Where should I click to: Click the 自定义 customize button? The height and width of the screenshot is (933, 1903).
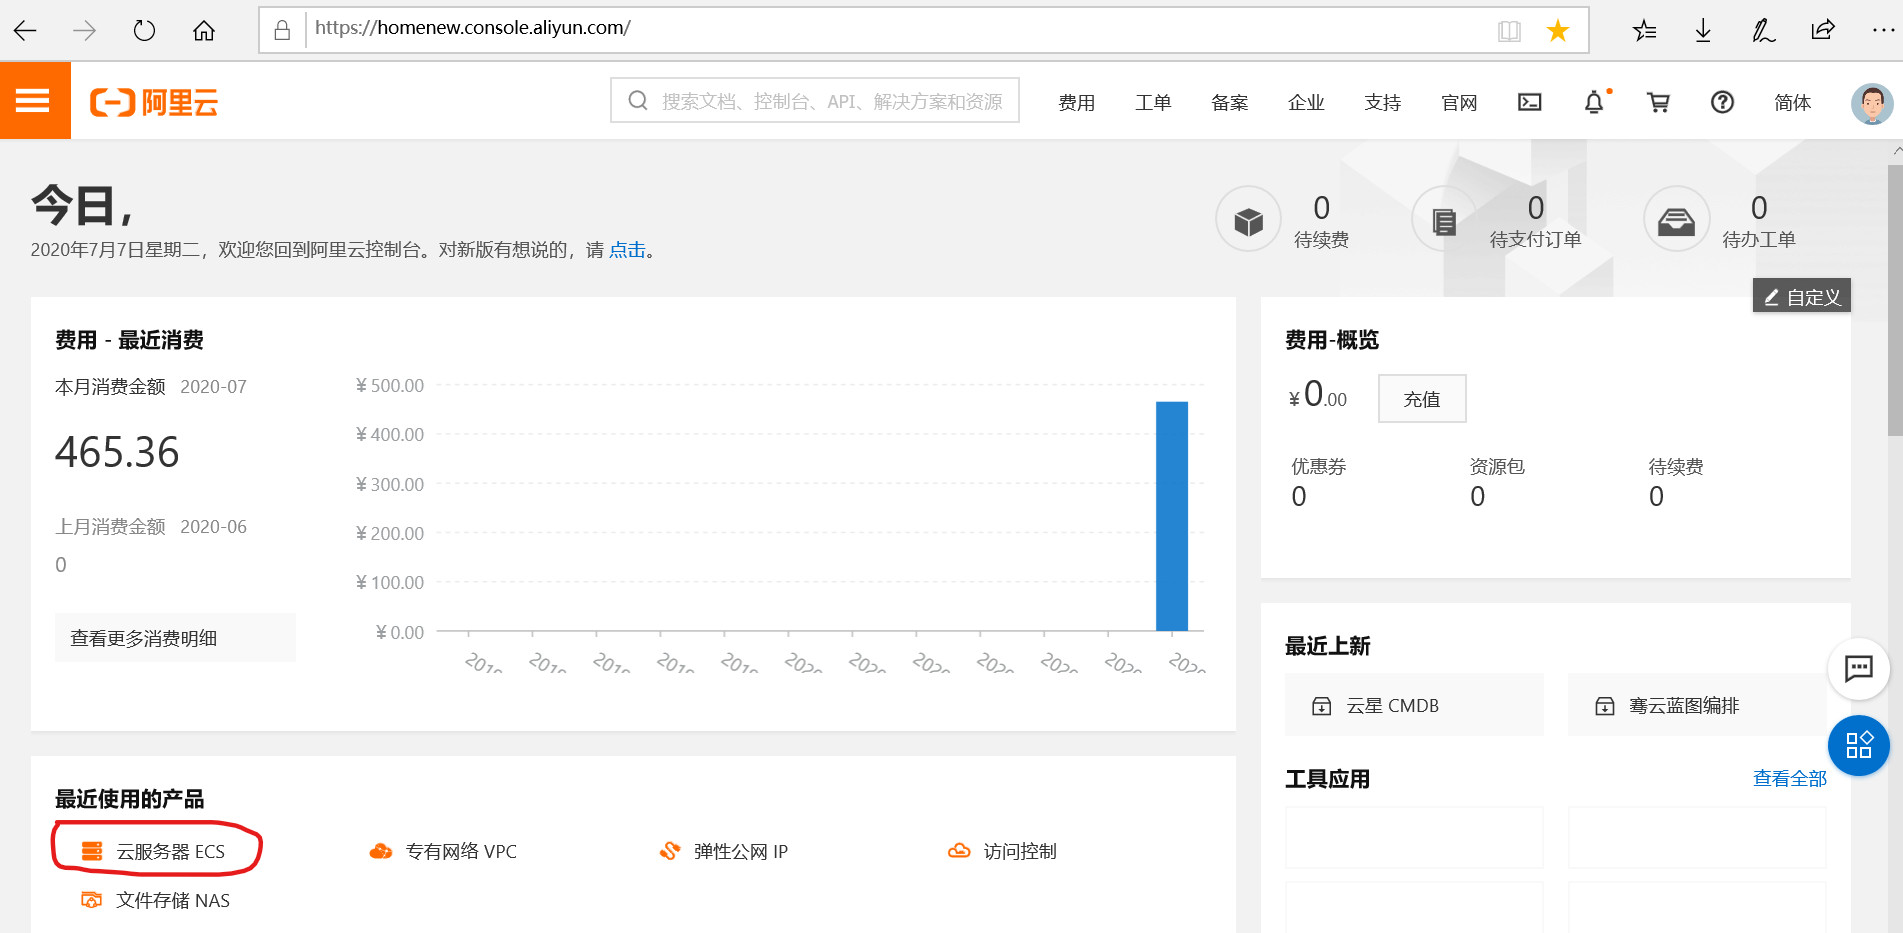[x=1801, y=296]
